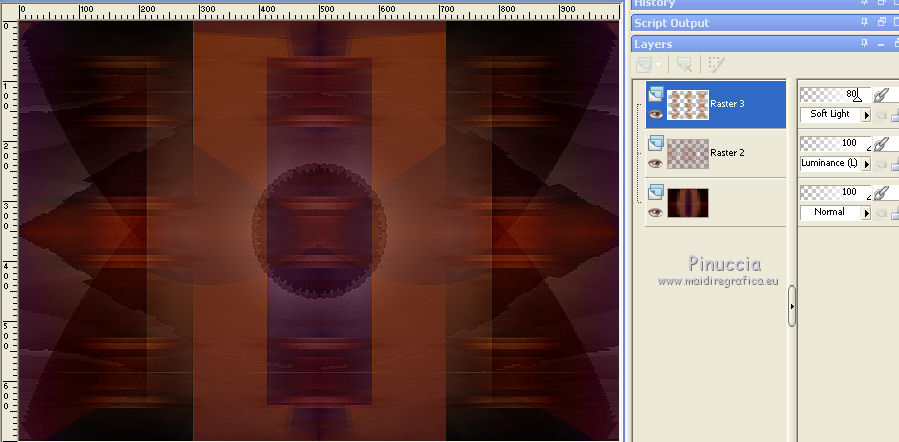
Task: Select the Raster 3 layer name
Action: [727, 104]
